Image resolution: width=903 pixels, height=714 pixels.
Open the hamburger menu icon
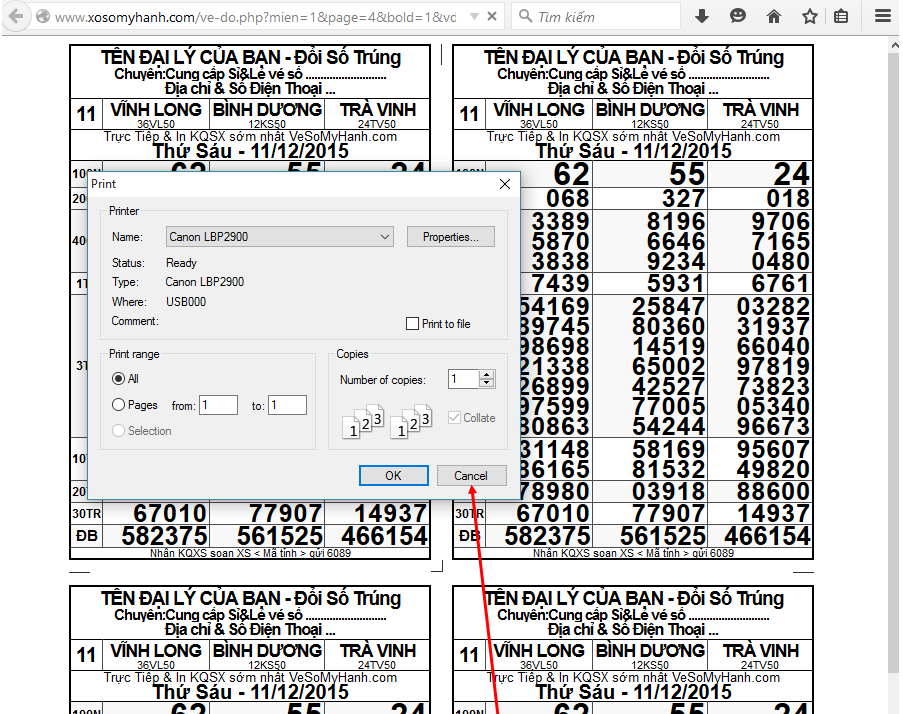tap(883, 16)
